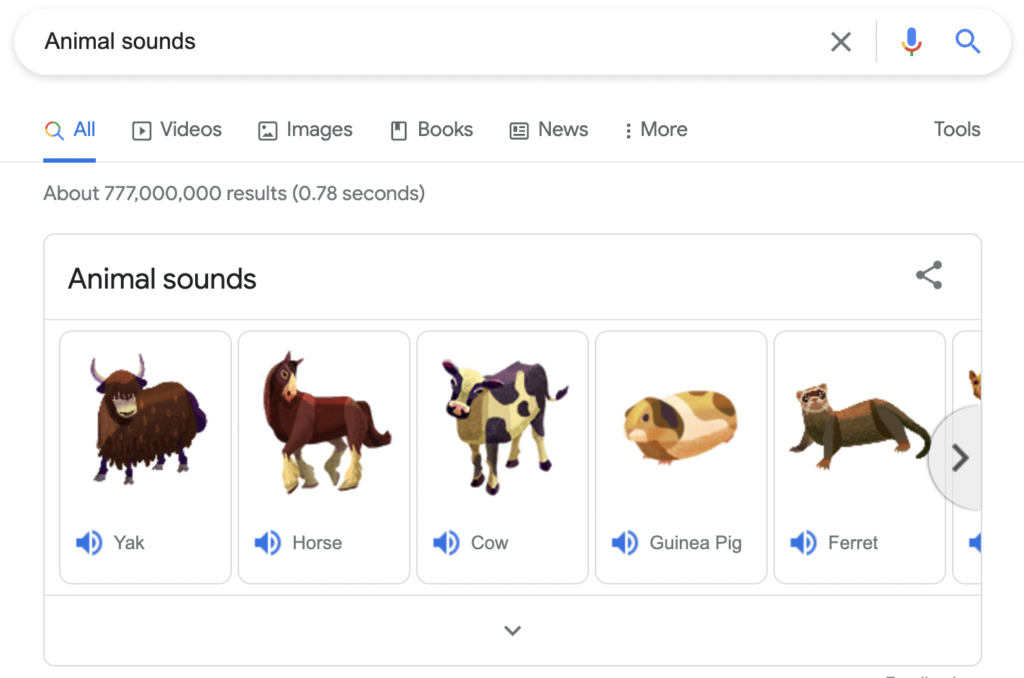Open the News results tab
This screenshot has height=678, width=1024.
pyautogui.click(x=549, y=129)
